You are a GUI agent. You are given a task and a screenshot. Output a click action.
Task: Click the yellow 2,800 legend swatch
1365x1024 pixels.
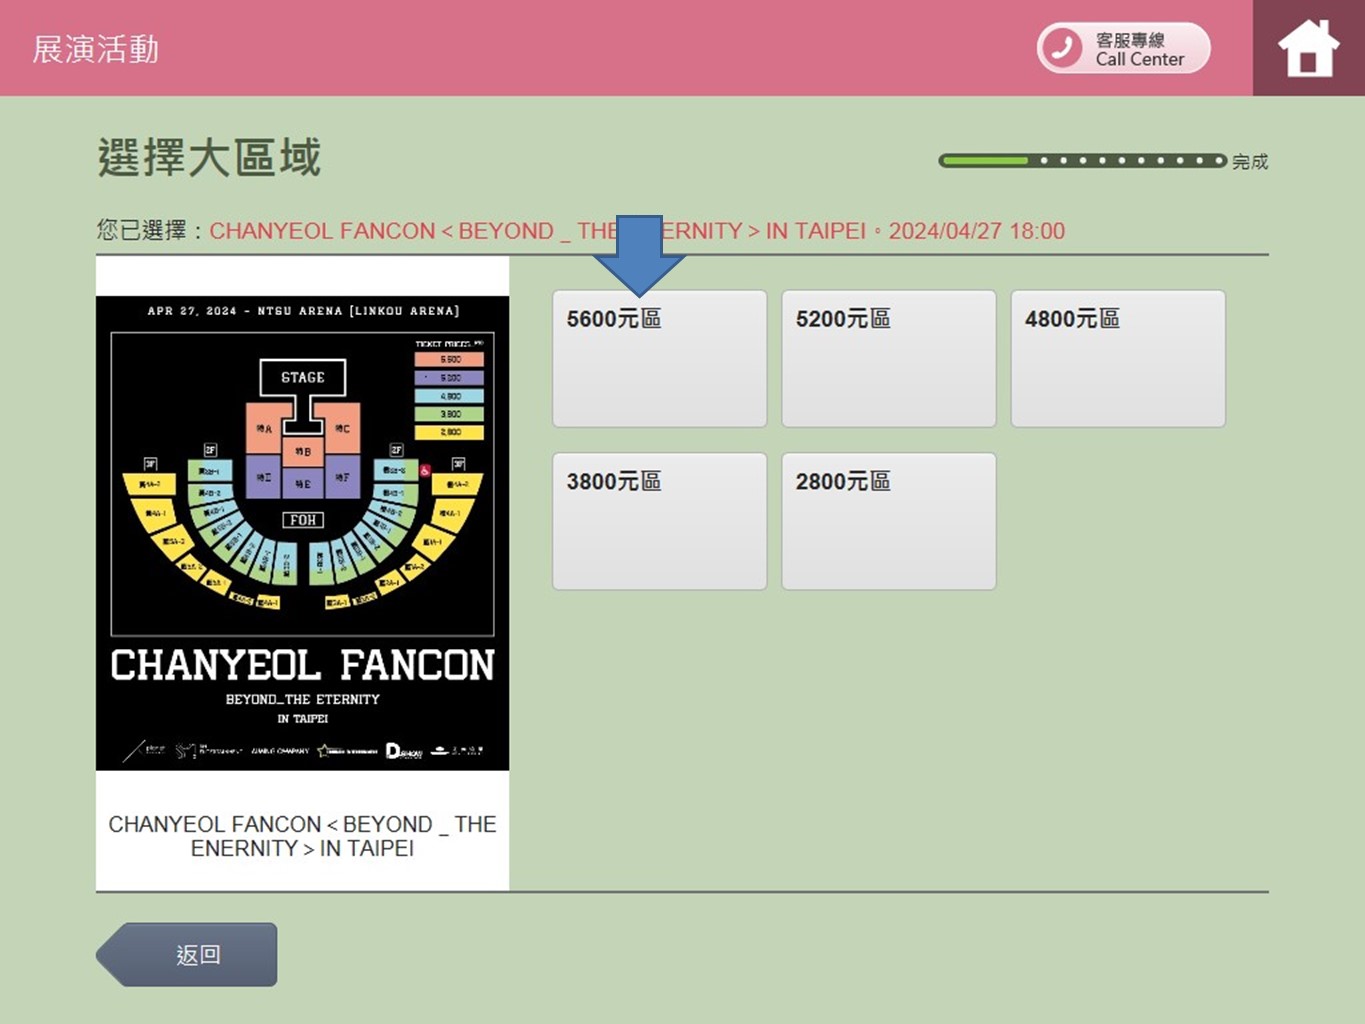[x=449, y=432]
